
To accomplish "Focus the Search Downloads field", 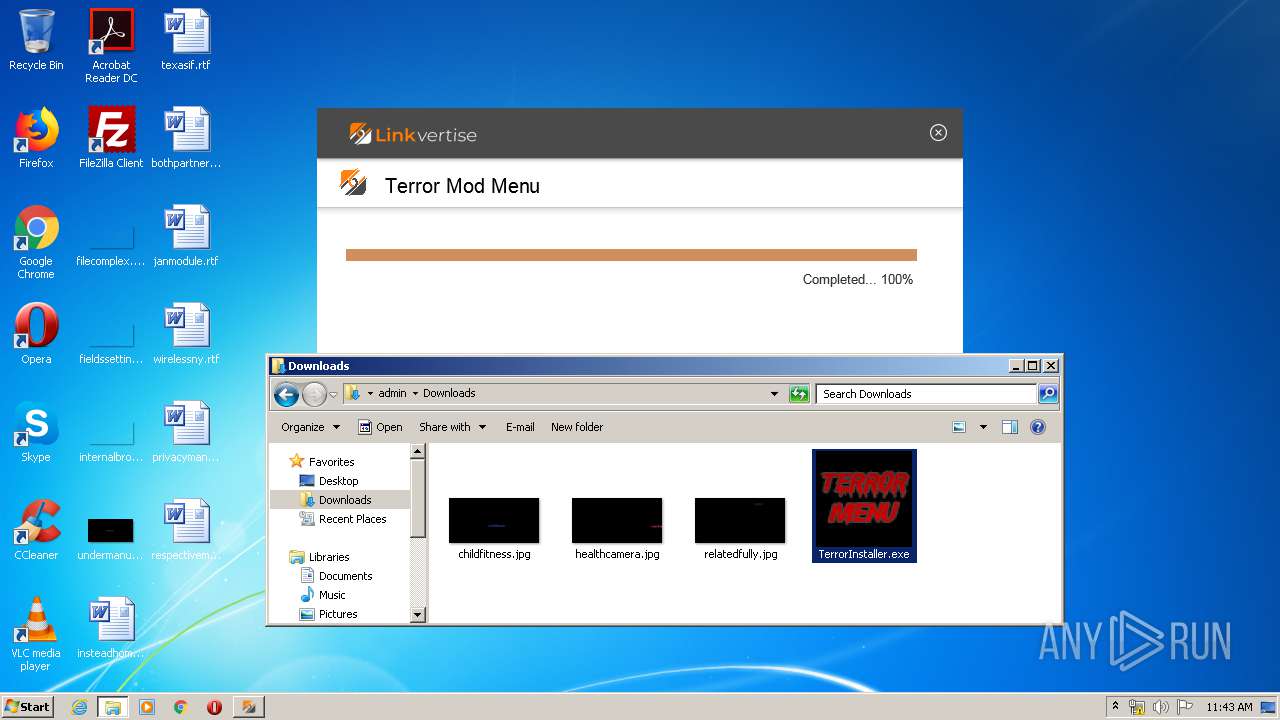I will (927, 394).
